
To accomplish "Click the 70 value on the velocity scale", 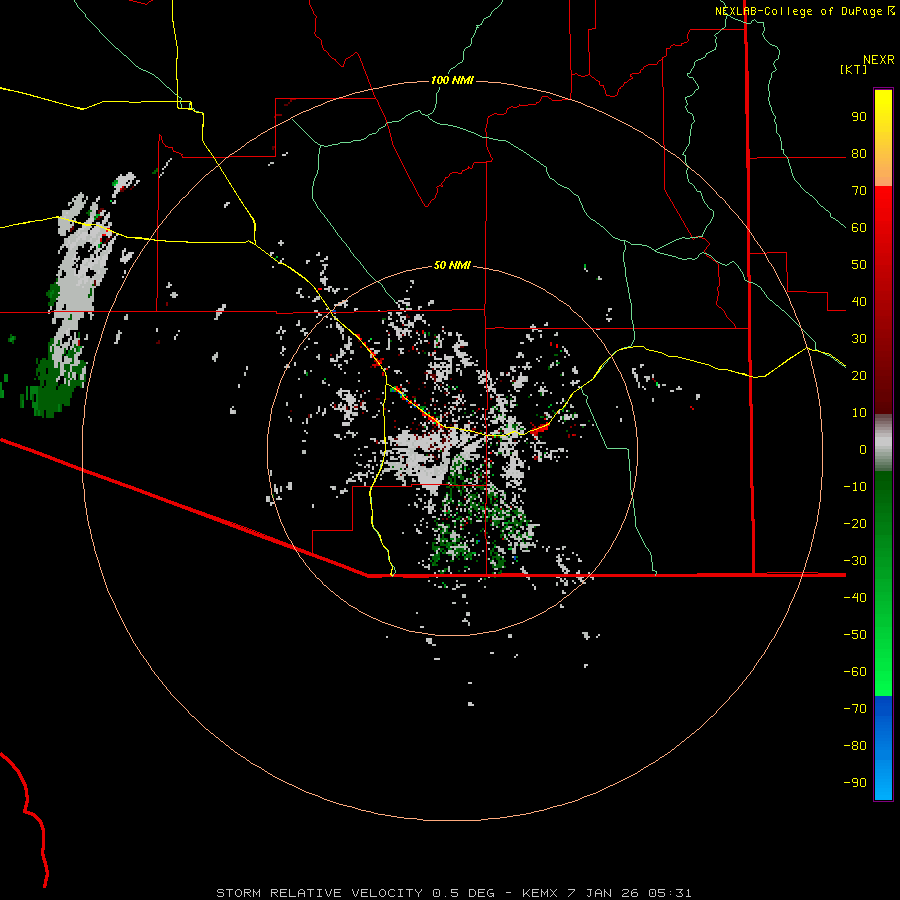I will [x=859, y=191].
